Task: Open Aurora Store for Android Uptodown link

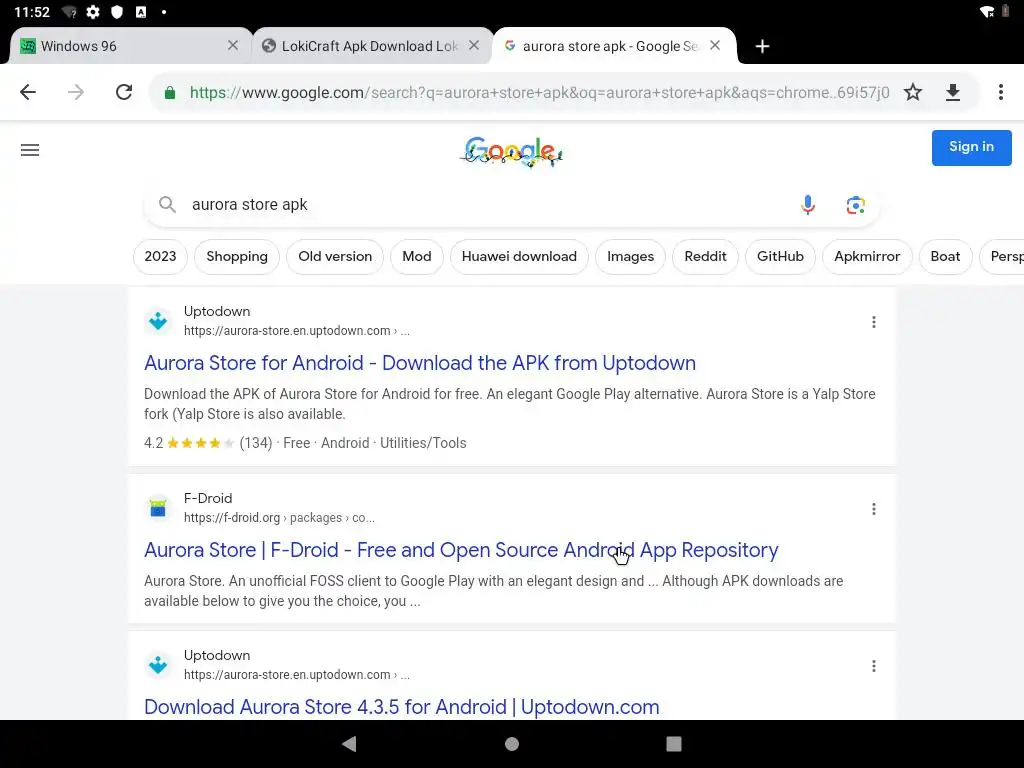Action: tap(420, 363)
